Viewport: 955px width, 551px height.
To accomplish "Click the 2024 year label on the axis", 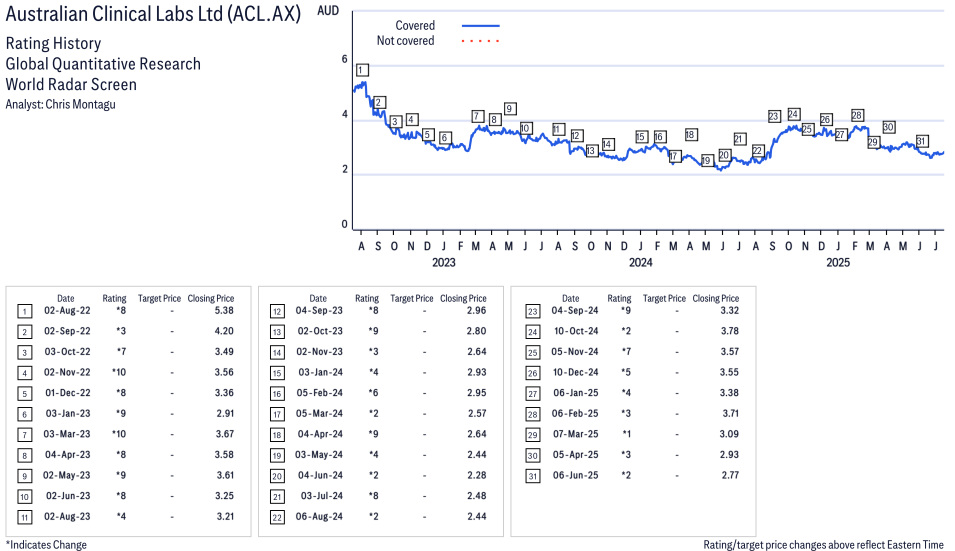I will click(640, 262).
